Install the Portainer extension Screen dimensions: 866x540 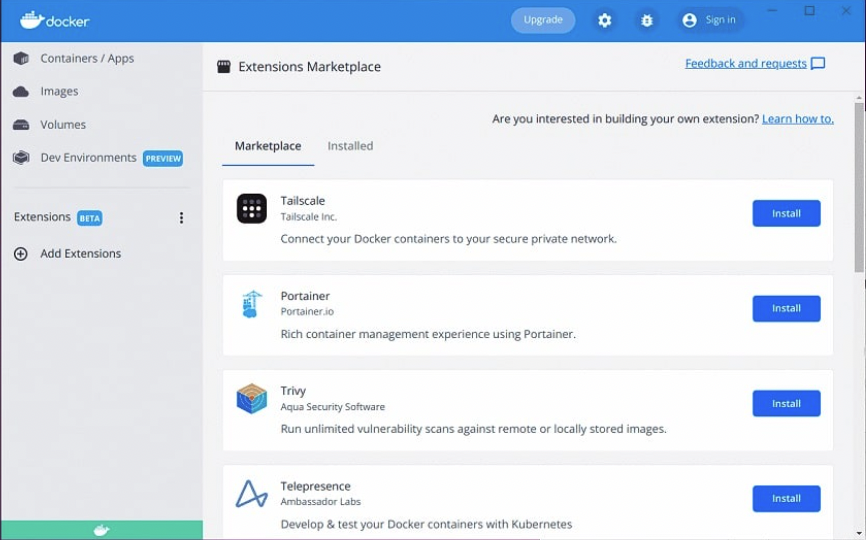pyautogui.click(x=786, y=309)
